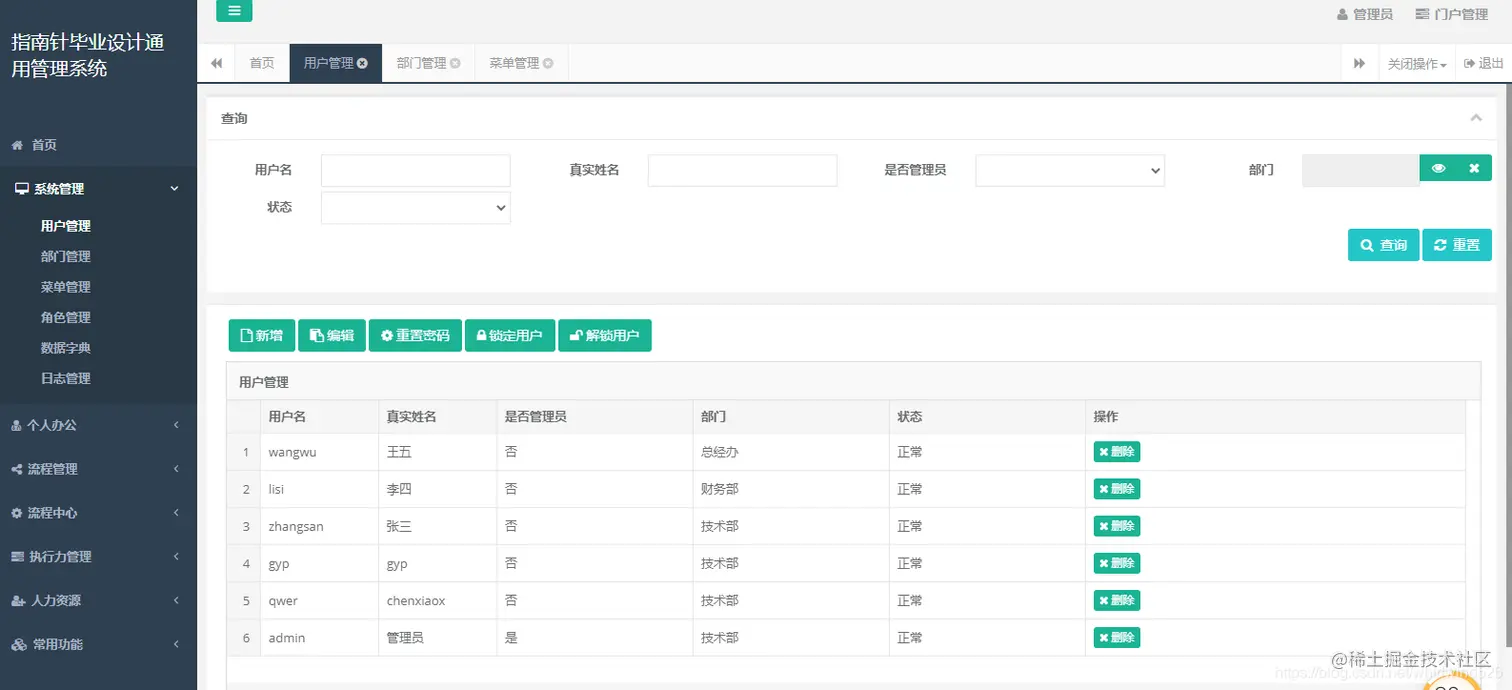This screenshot has height=690, width=1512.
Task: Click the 真实姓名 column header
Action: tap(437, 416)
